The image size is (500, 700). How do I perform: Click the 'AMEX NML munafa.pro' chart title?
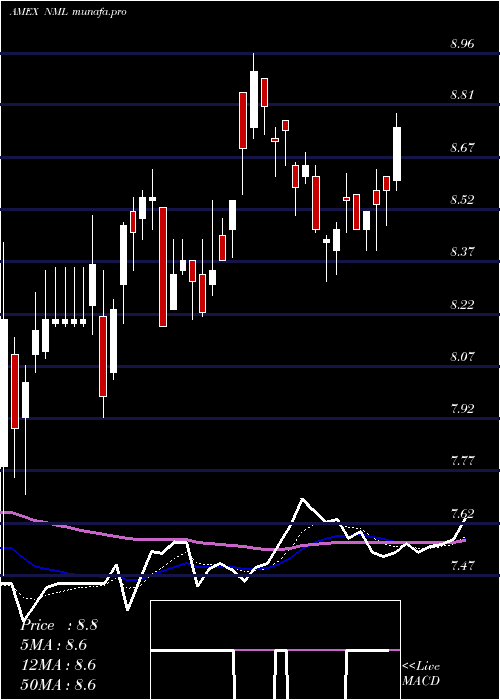68,12
